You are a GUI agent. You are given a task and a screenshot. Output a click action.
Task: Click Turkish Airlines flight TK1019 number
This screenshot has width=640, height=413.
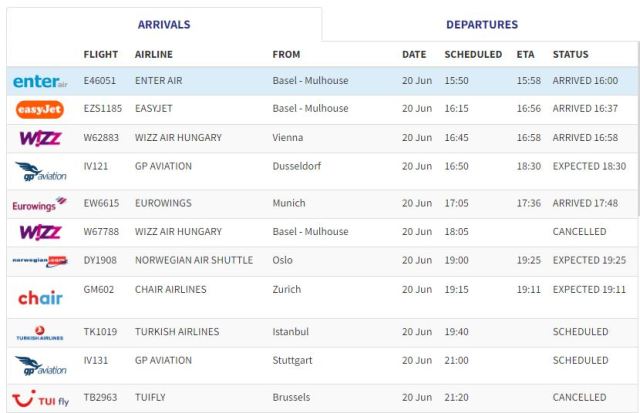[x=100, y=332]
